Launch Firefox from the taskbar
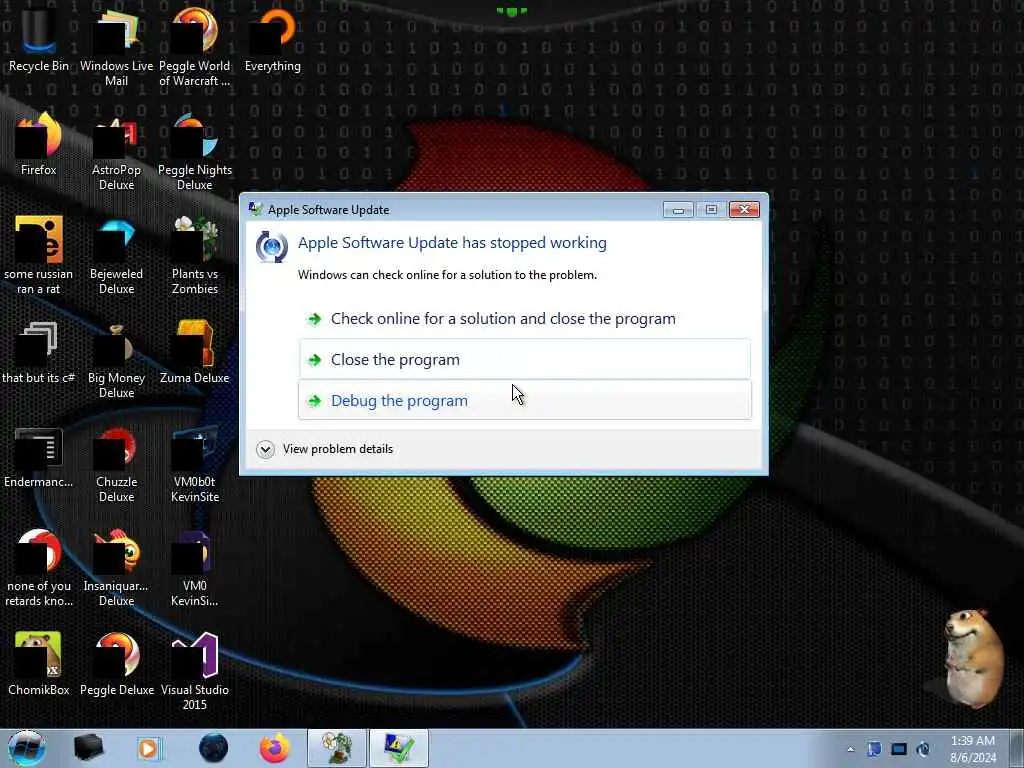 275,748
